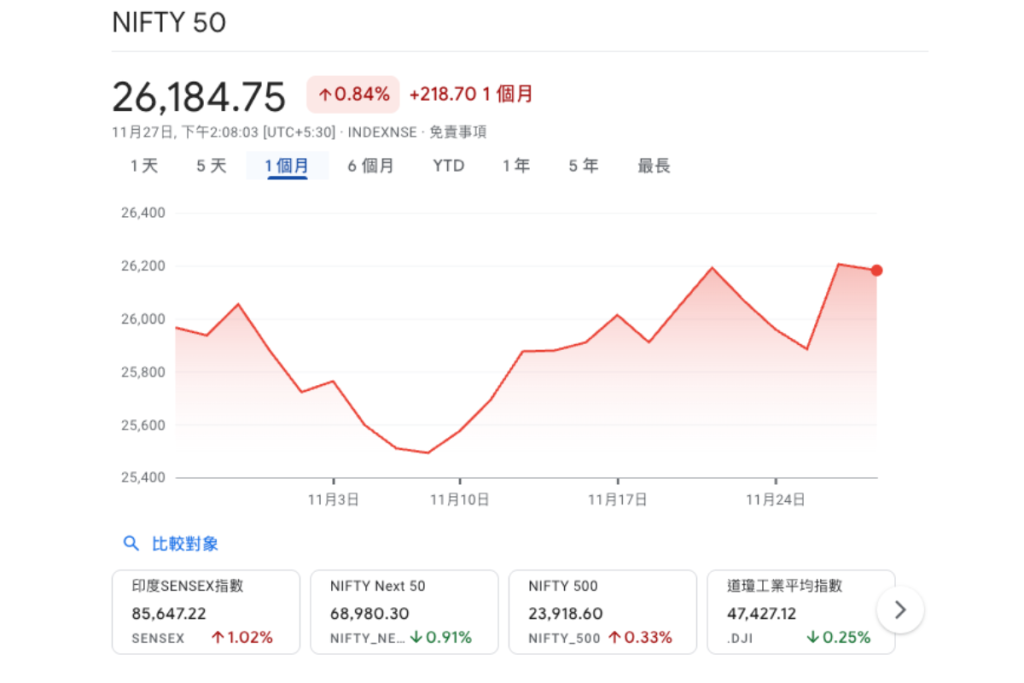The height and width of the screenshot is (683, 1024).
Task: Select the 5 天 time range tab
Action: click(212, 166)
